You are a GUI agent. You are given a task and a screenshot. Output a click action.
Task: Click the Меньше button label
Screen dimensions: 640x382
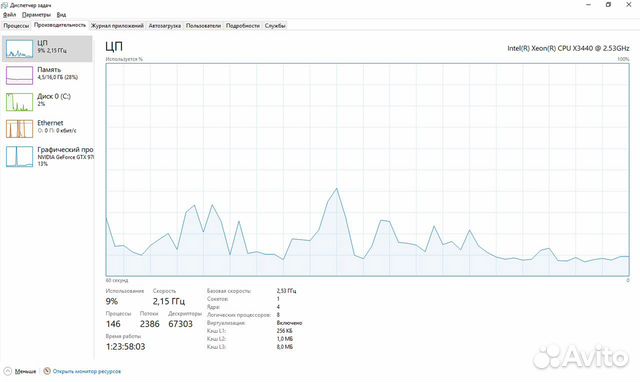tap(25, 372)
